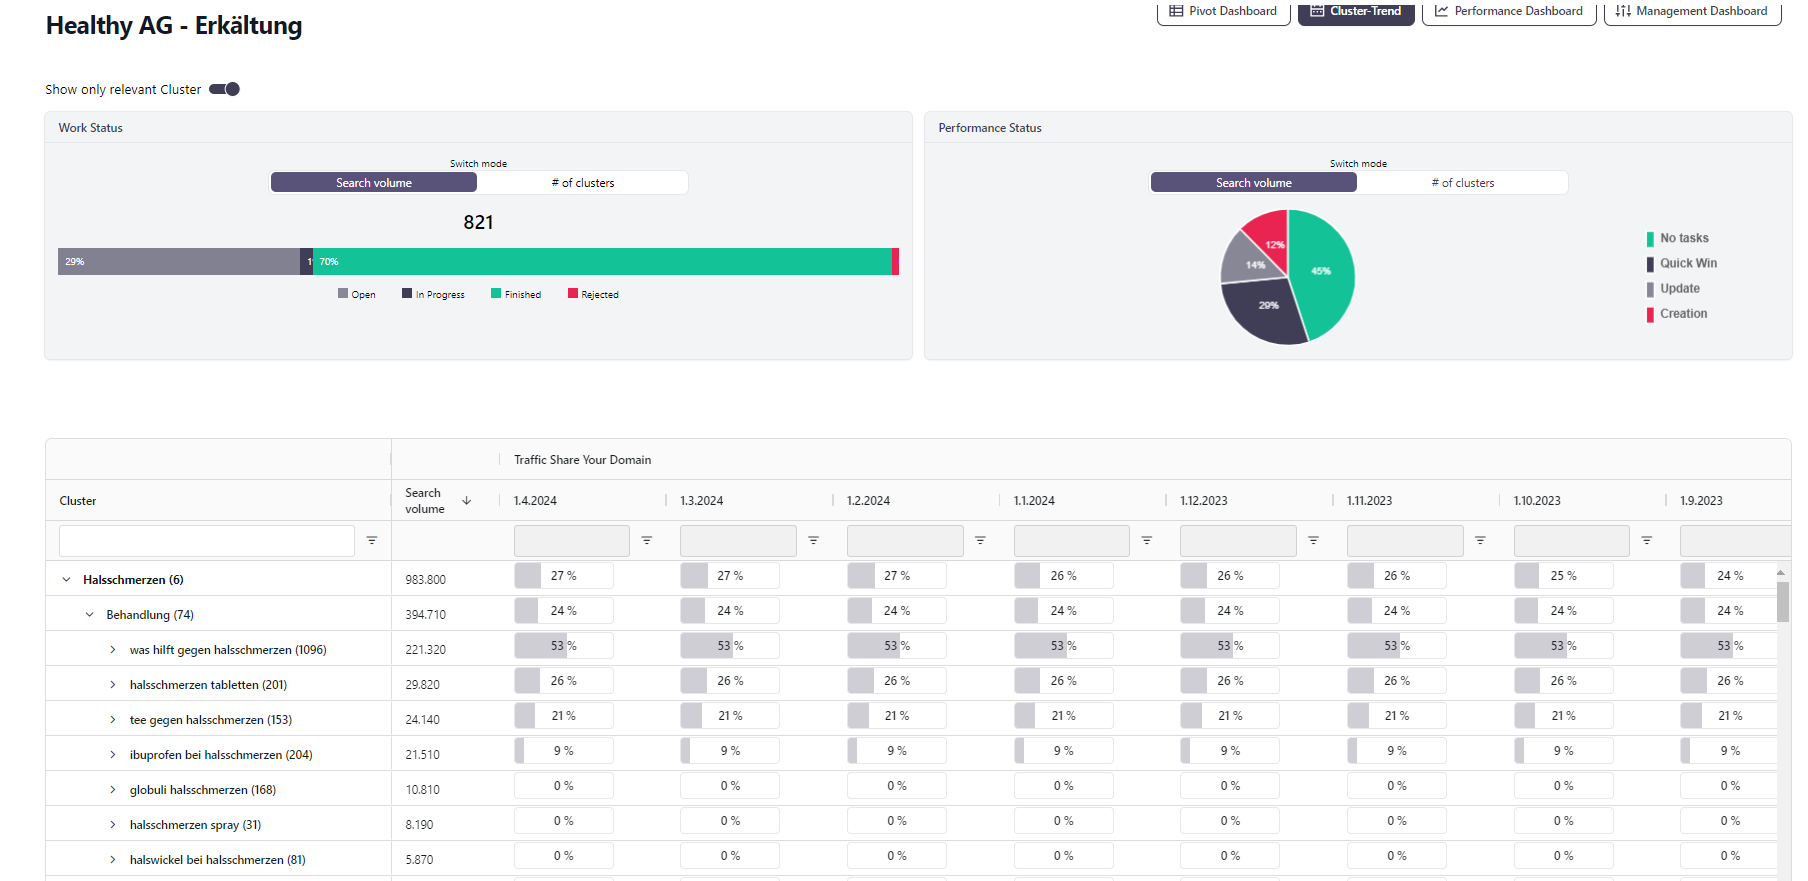The width and height of the screenshot is (1808, 881).
Task: Sort by Search volume arrow icon
Action: tap(467, 500)
